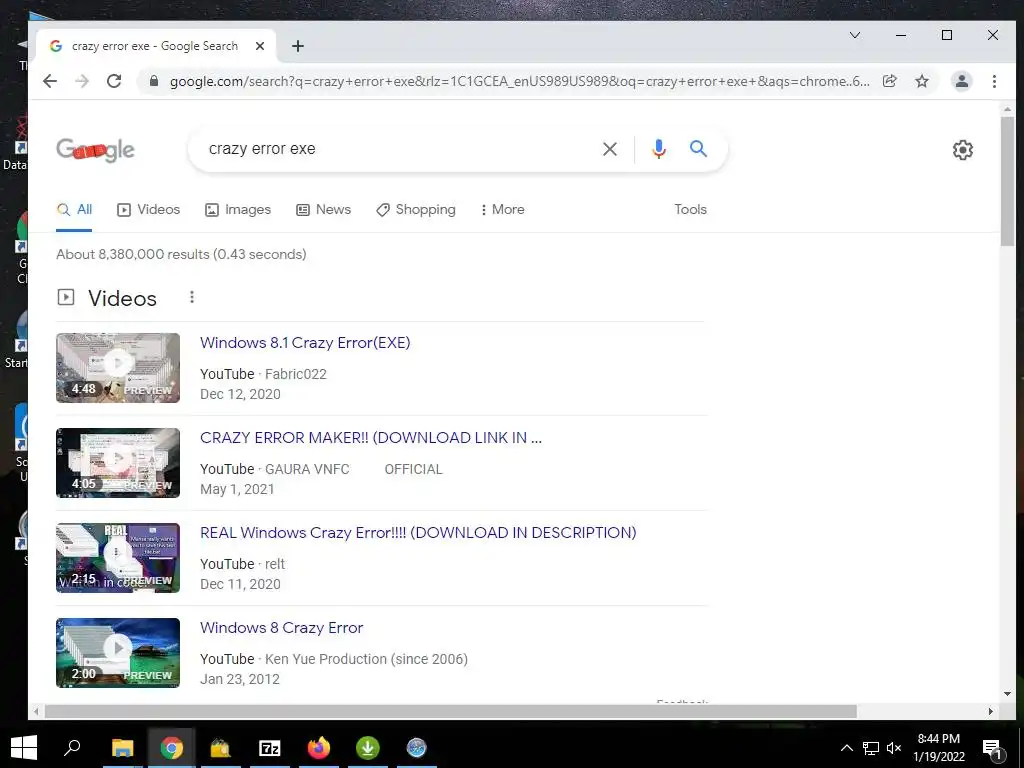Click the Google logo
The height and width of the screenshot is (768, 1024).
[x=95, y=150]
